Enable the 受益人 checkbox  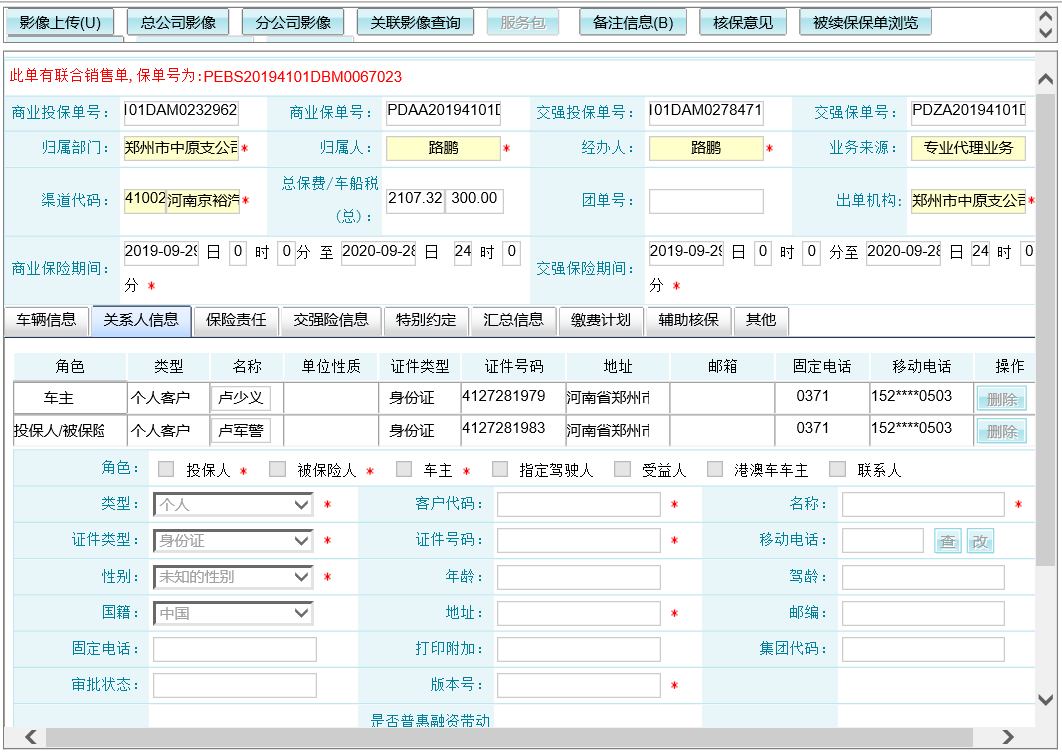[x=622, y=469]
